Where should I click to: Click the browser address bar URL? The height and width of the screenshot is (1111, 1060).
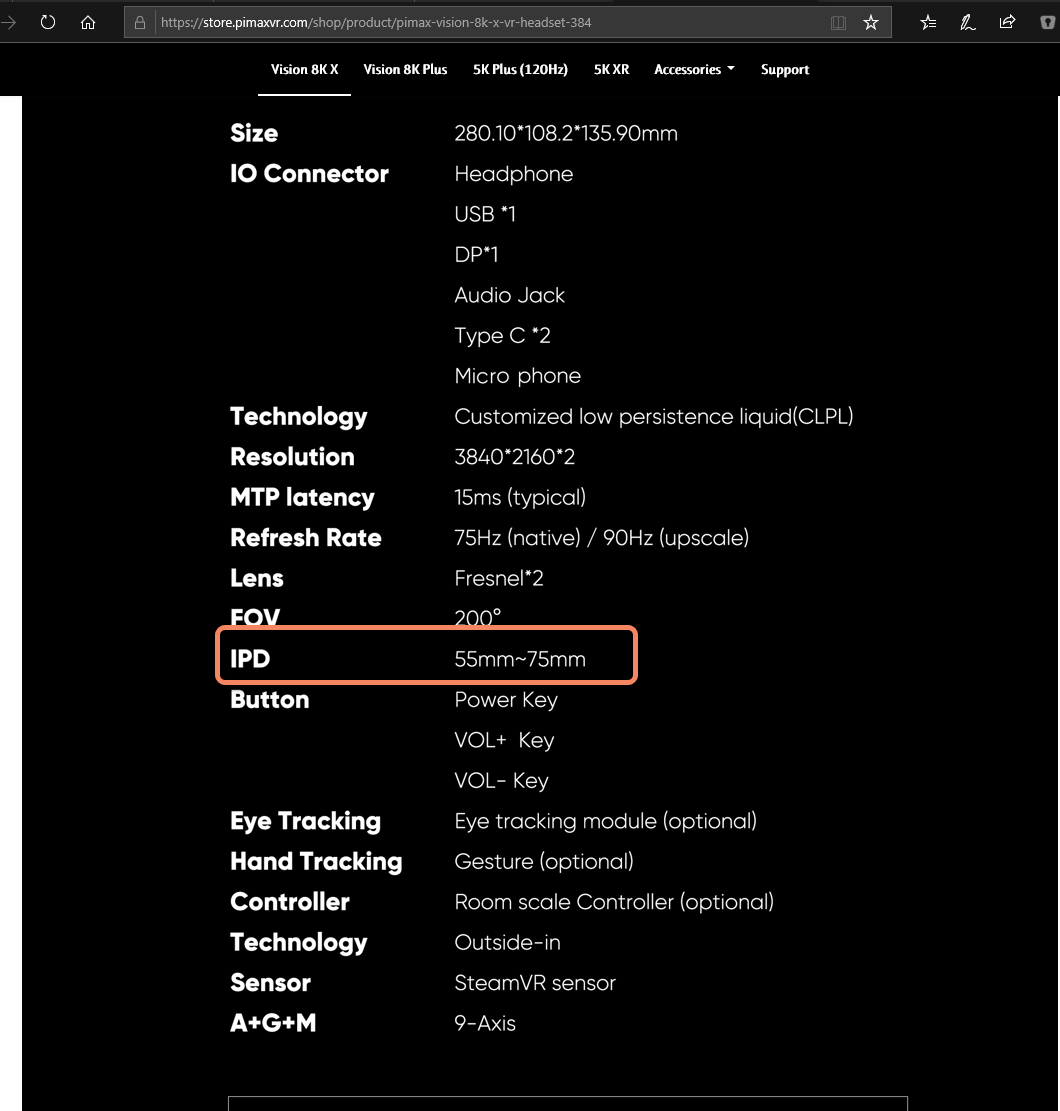376,23
